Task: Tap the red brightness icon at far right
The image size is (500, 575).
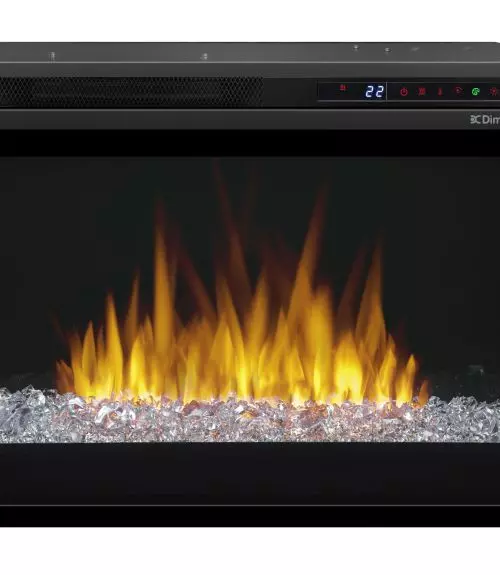Action: point(494,91)
